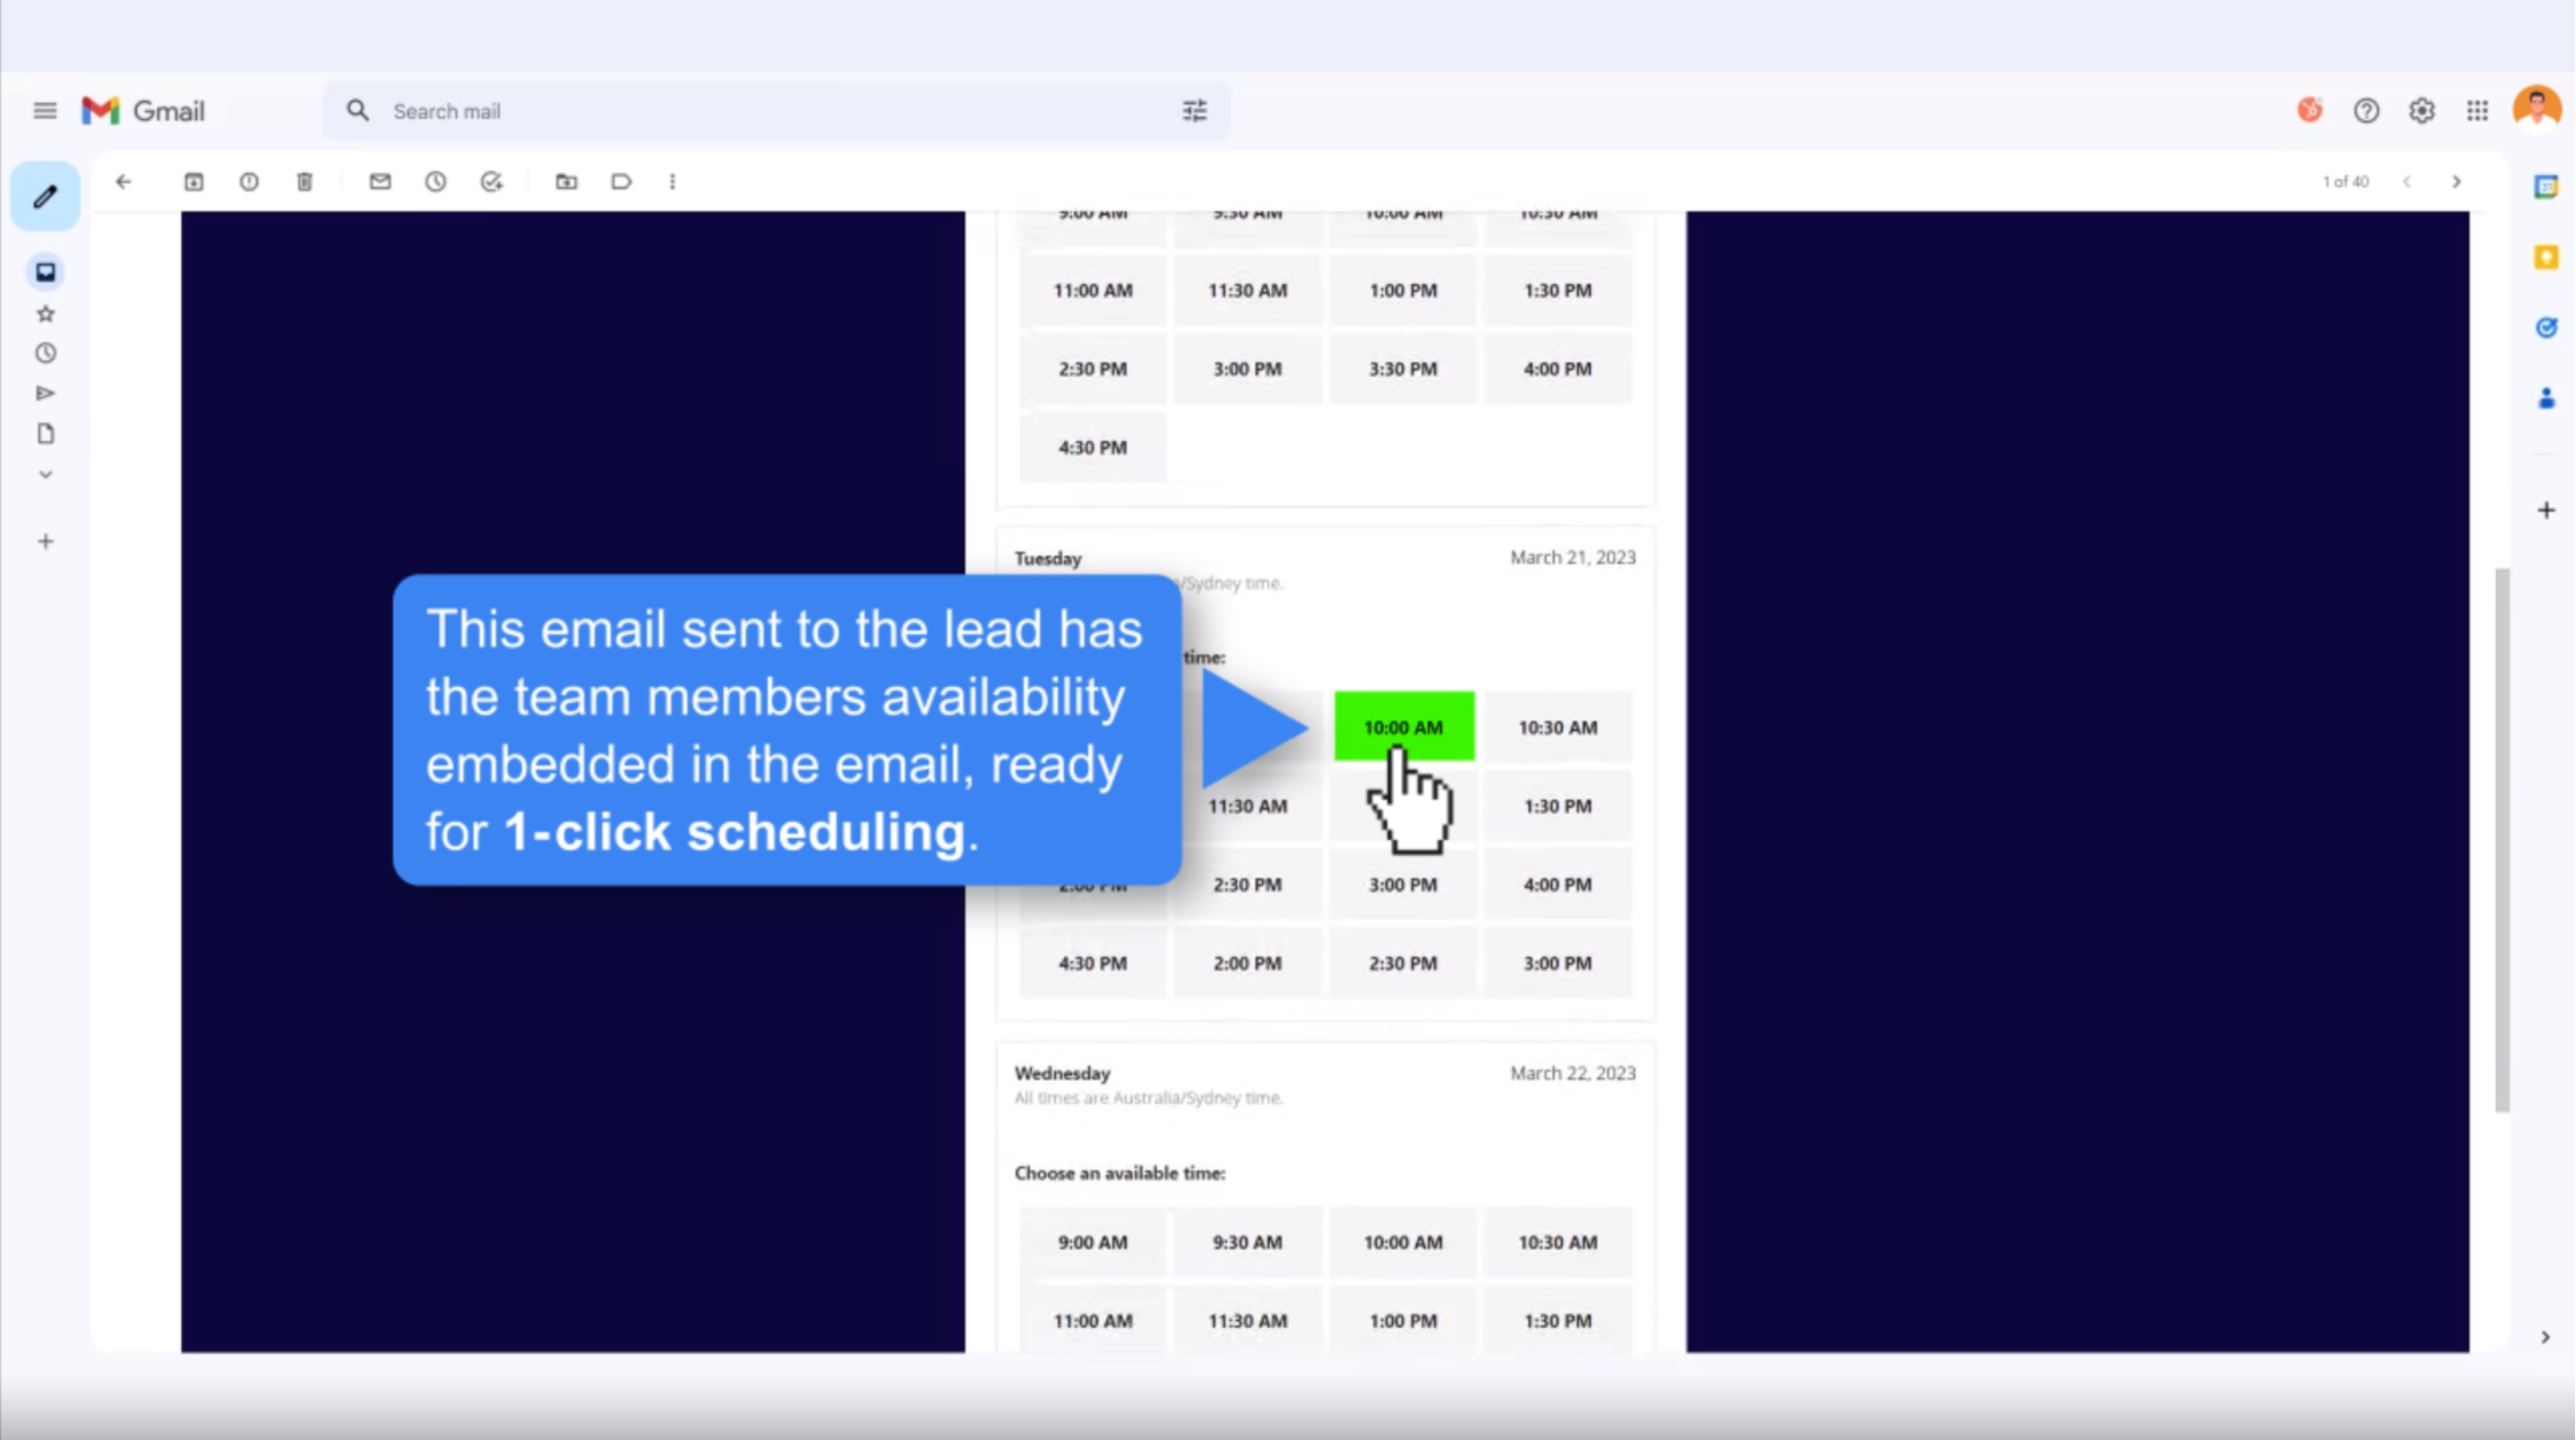This screenshot has width=2576, height=1440.
Task: Open the Help support icon
Action: click(x=2366, y=111)
